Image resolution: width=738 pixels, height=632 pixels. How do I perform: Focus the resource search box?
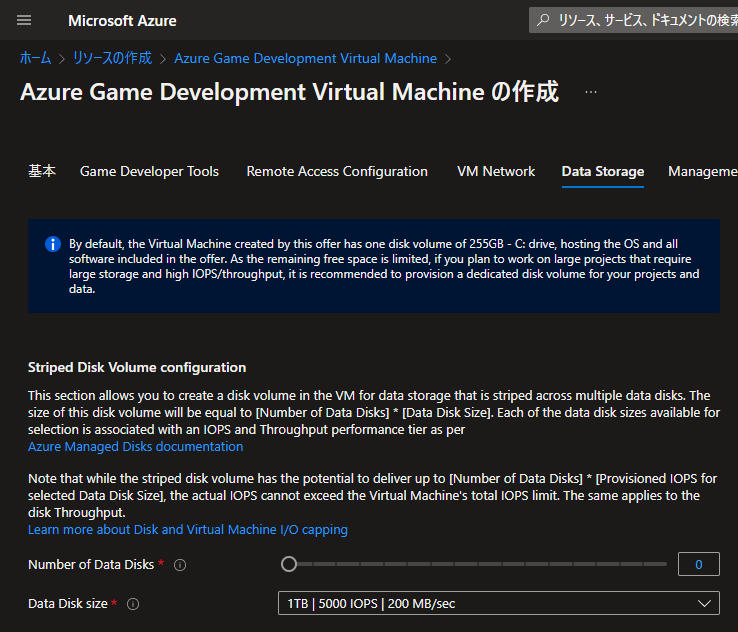(x=634, y=20)
